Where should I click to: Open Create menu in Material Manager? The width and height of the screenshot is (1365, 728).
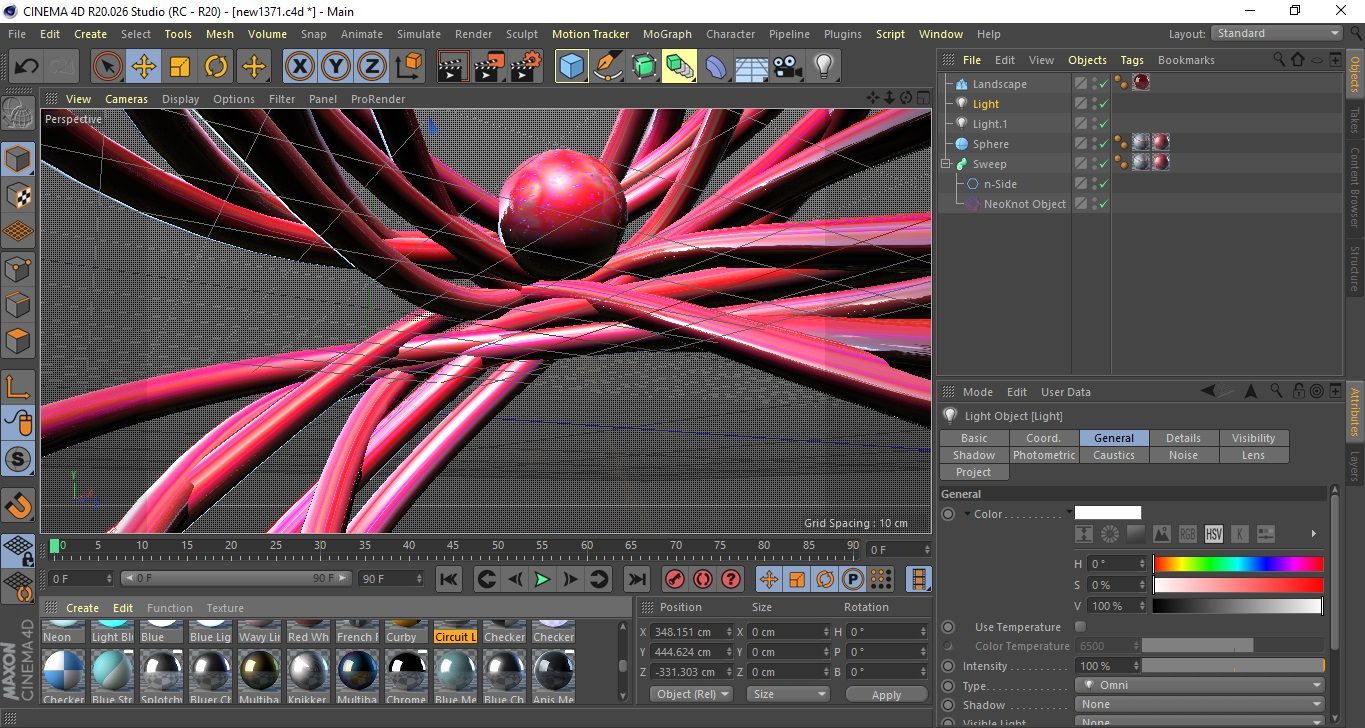82,608
